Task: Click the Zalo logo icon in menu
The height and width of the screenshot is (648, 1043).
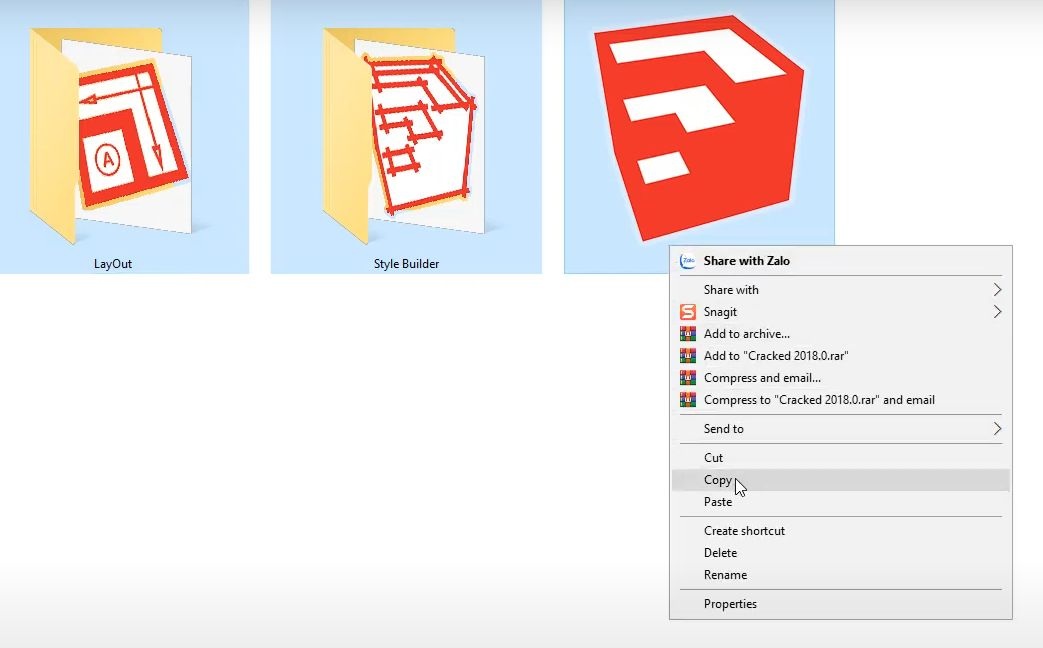Action: click(688, 261)
